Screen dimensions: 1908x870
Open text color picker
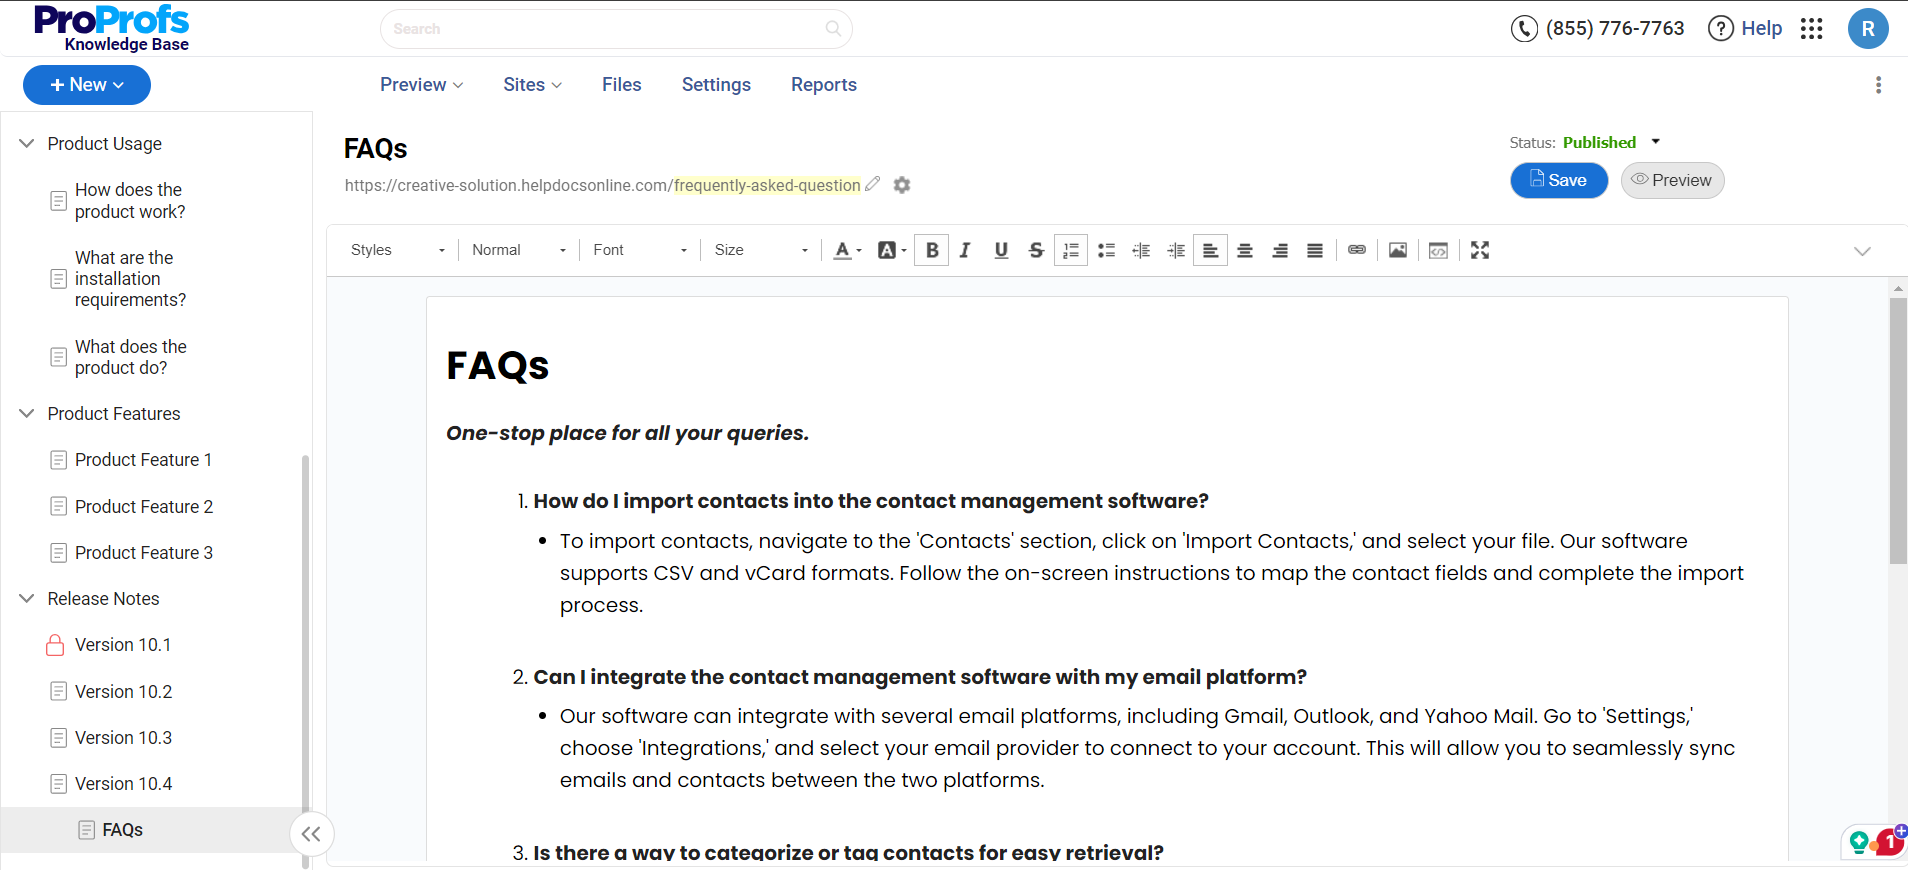pos(847,250)
